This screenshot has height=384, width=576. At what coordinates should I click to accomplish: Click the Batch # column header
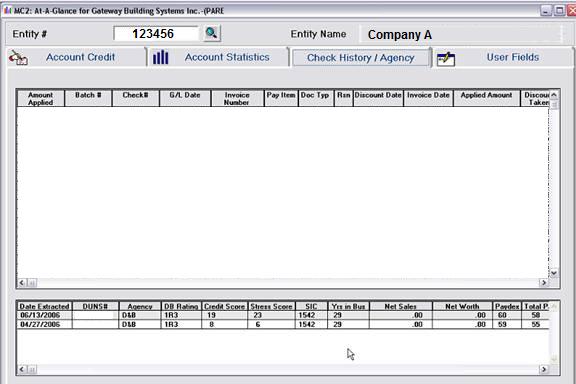coord(88,98)
